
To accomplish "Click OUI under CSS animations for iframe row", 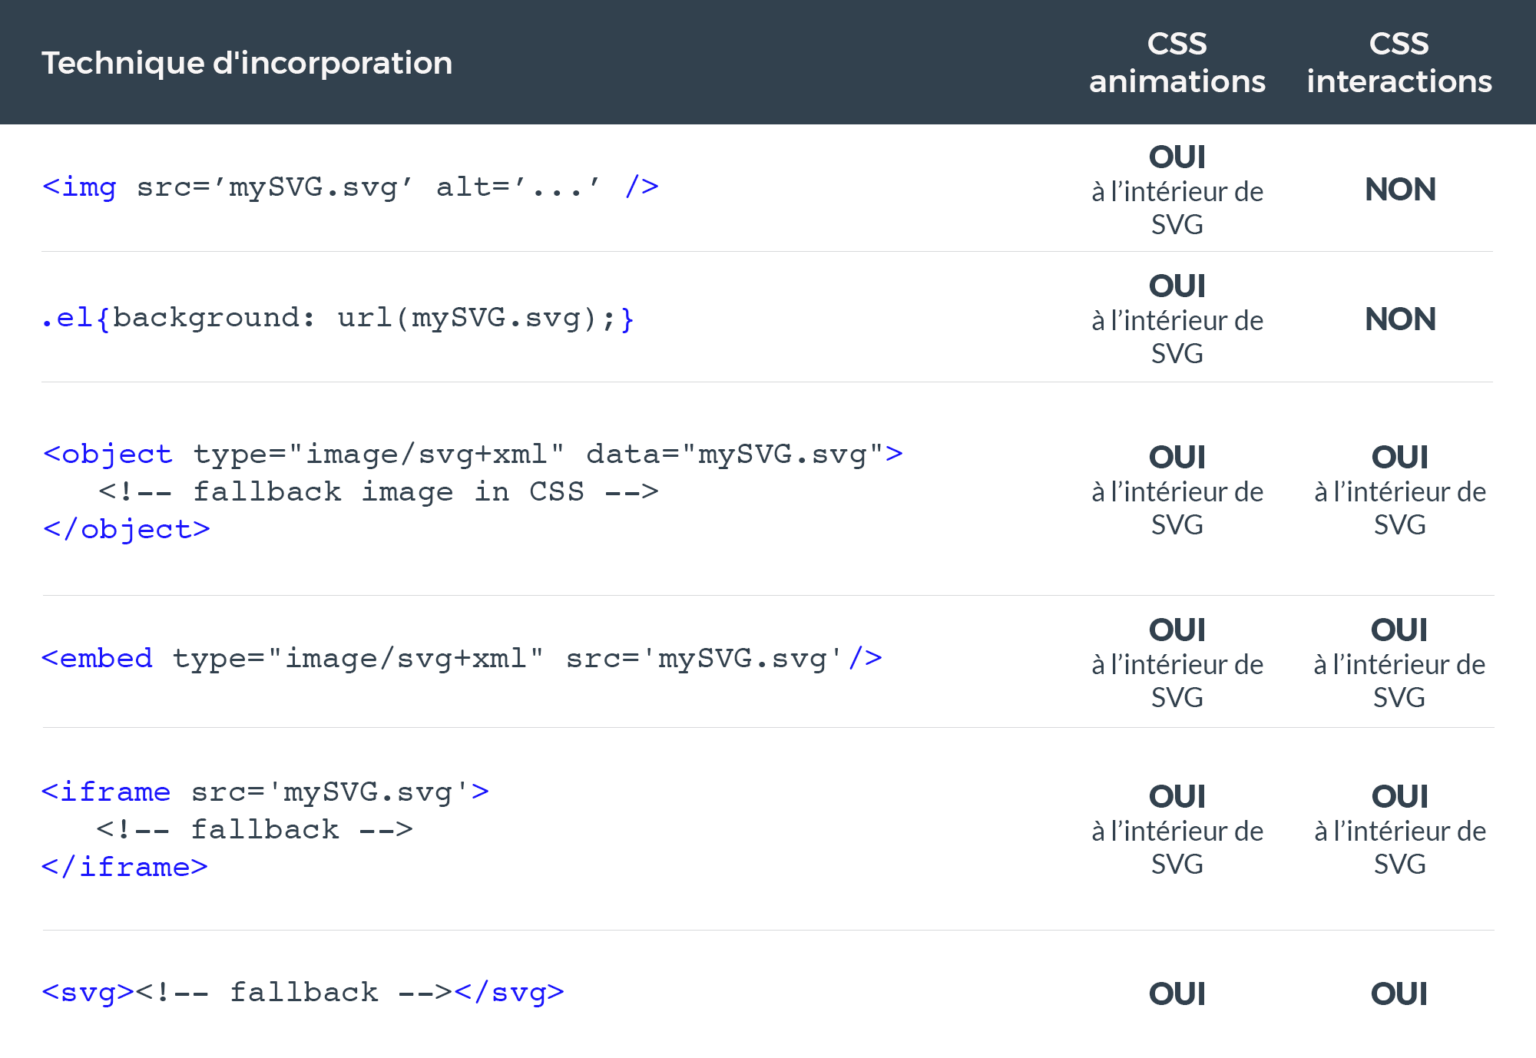I will coord(1177,796).
